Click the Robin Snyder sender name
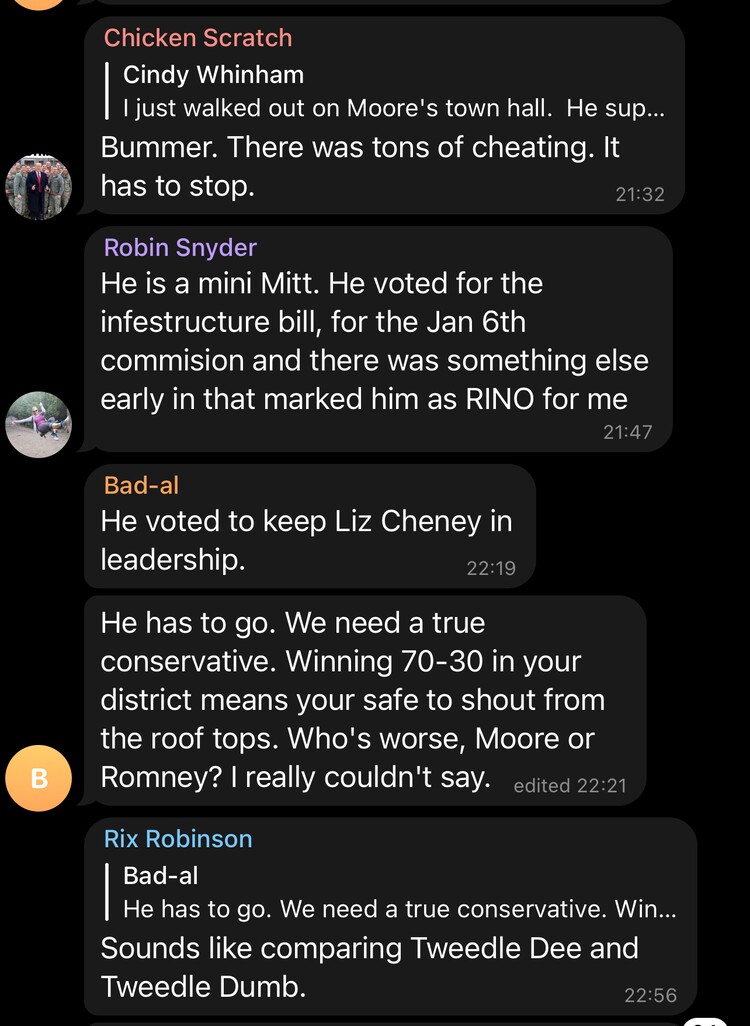Screen dimensions: 750x1026 (180, 247)
